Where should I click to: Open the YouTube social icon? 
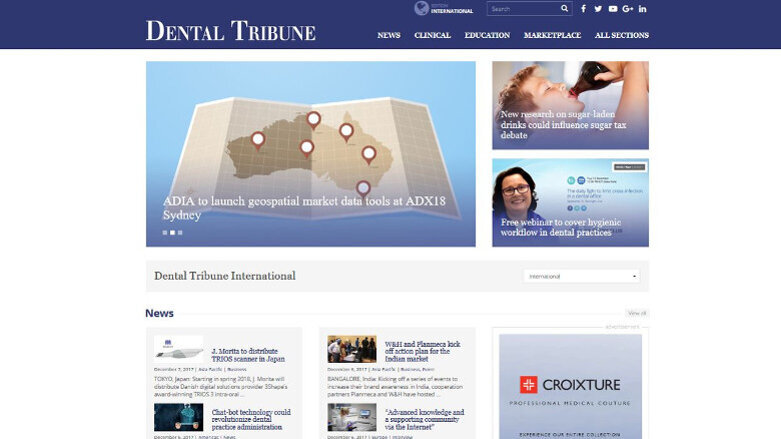tap(613, 8)
